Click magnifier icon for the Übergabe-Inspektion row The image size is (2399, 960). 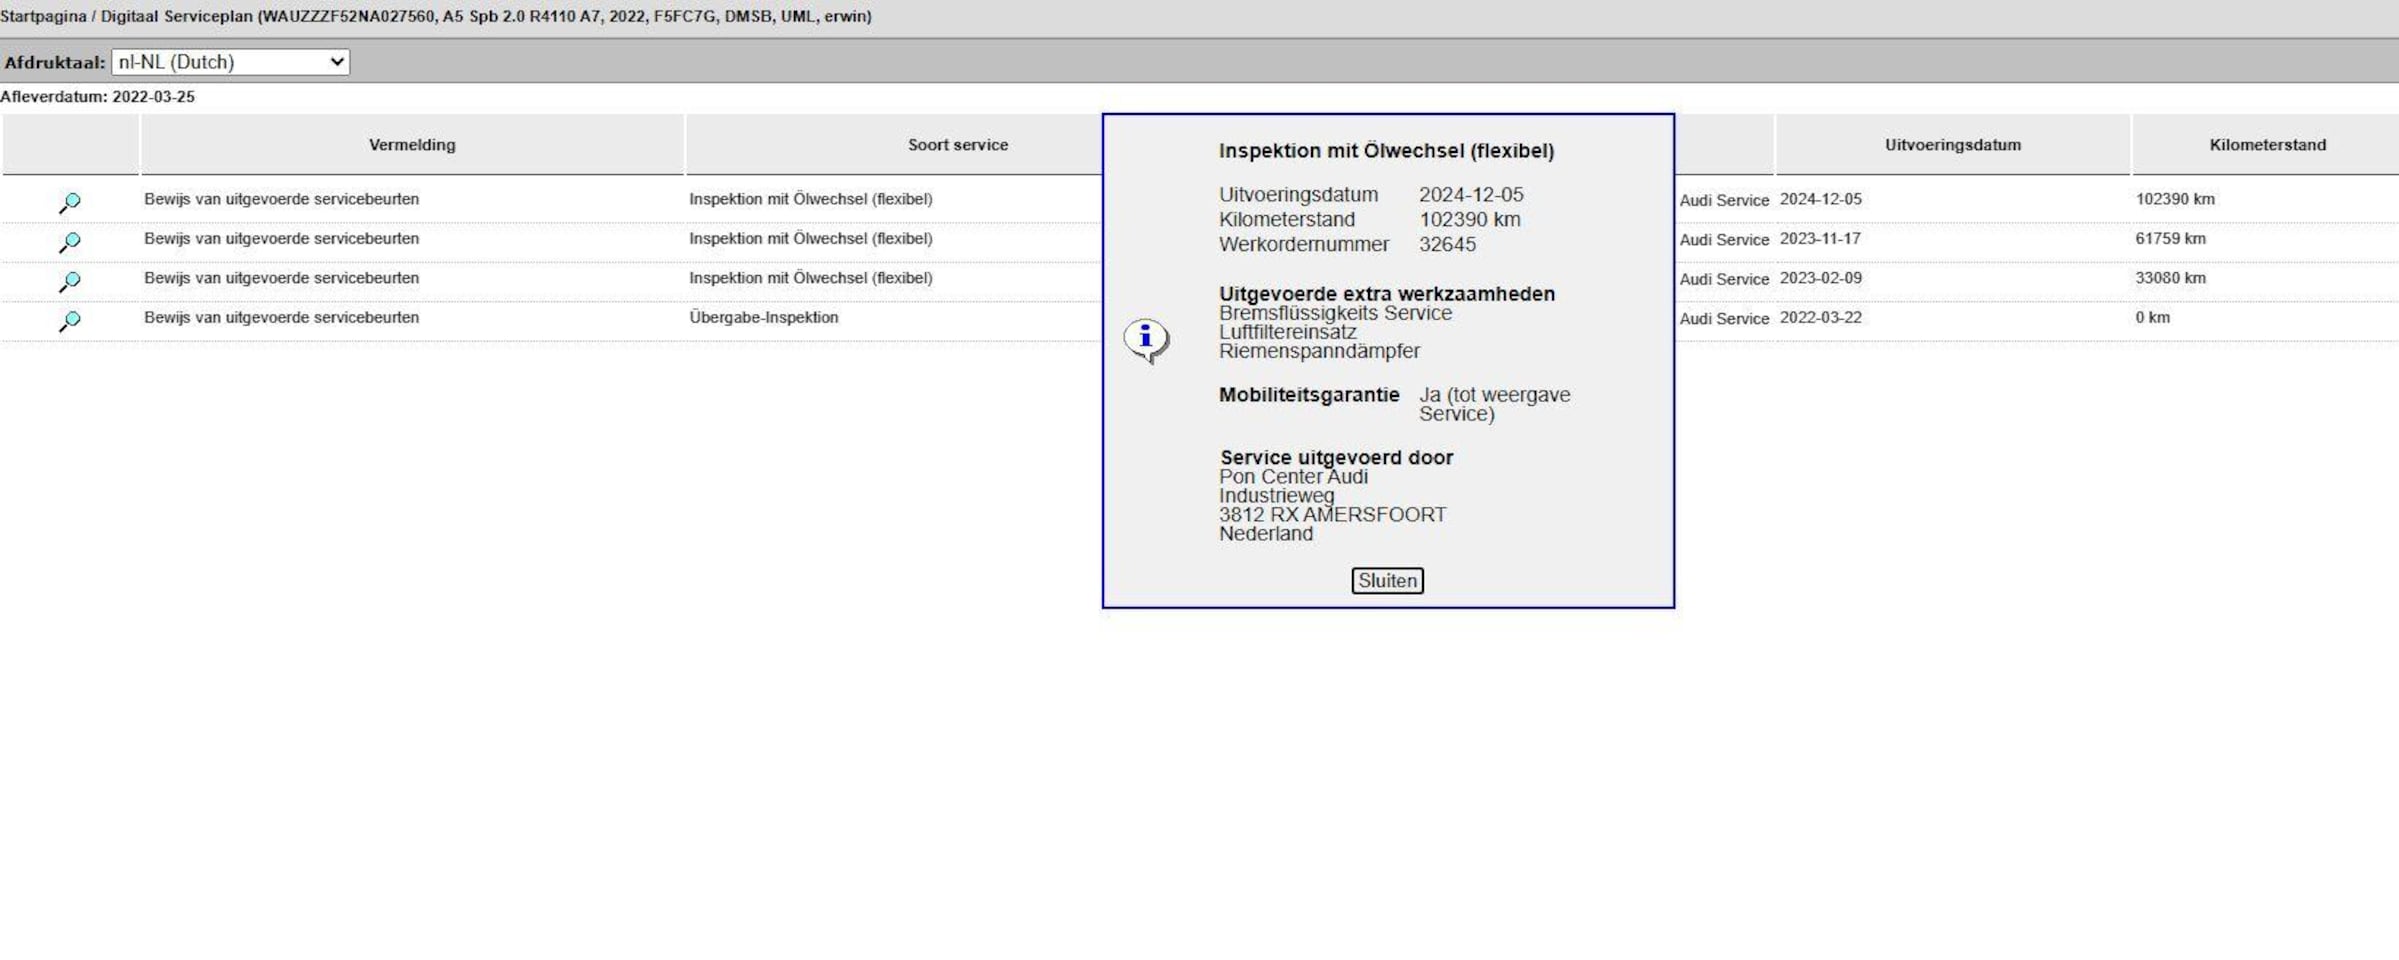[69, 321]
